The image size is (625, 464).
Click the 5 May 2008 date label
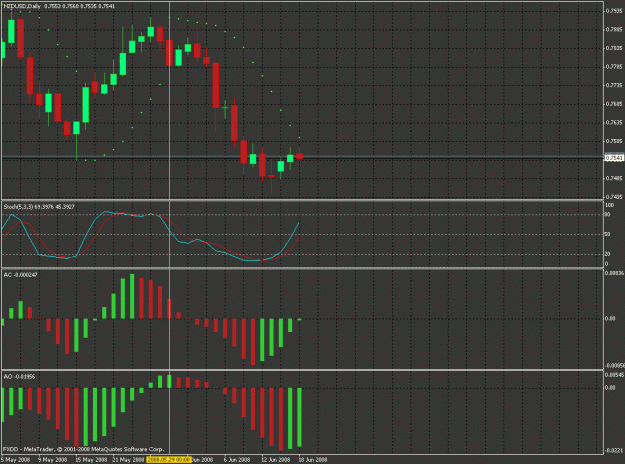point(16,460)
